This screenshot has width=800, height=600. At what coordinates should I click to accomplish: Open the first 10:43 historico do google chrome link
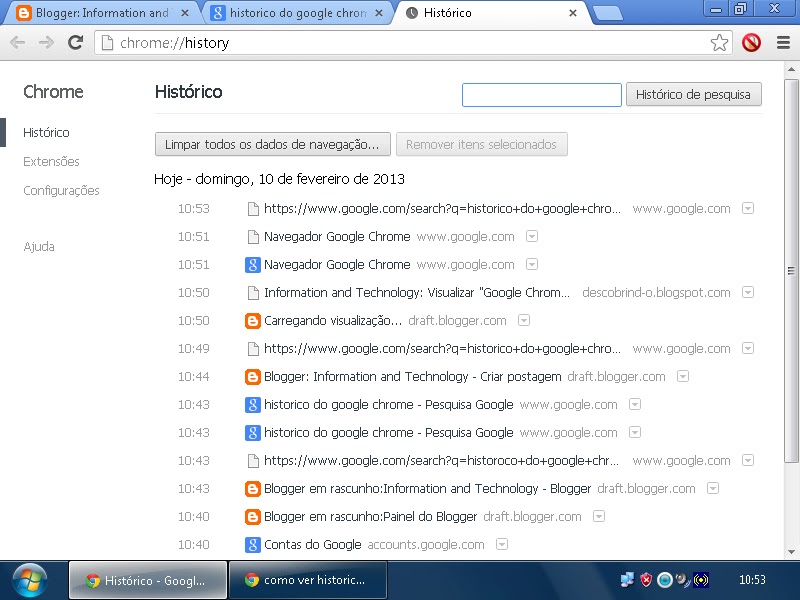[388, 405]
